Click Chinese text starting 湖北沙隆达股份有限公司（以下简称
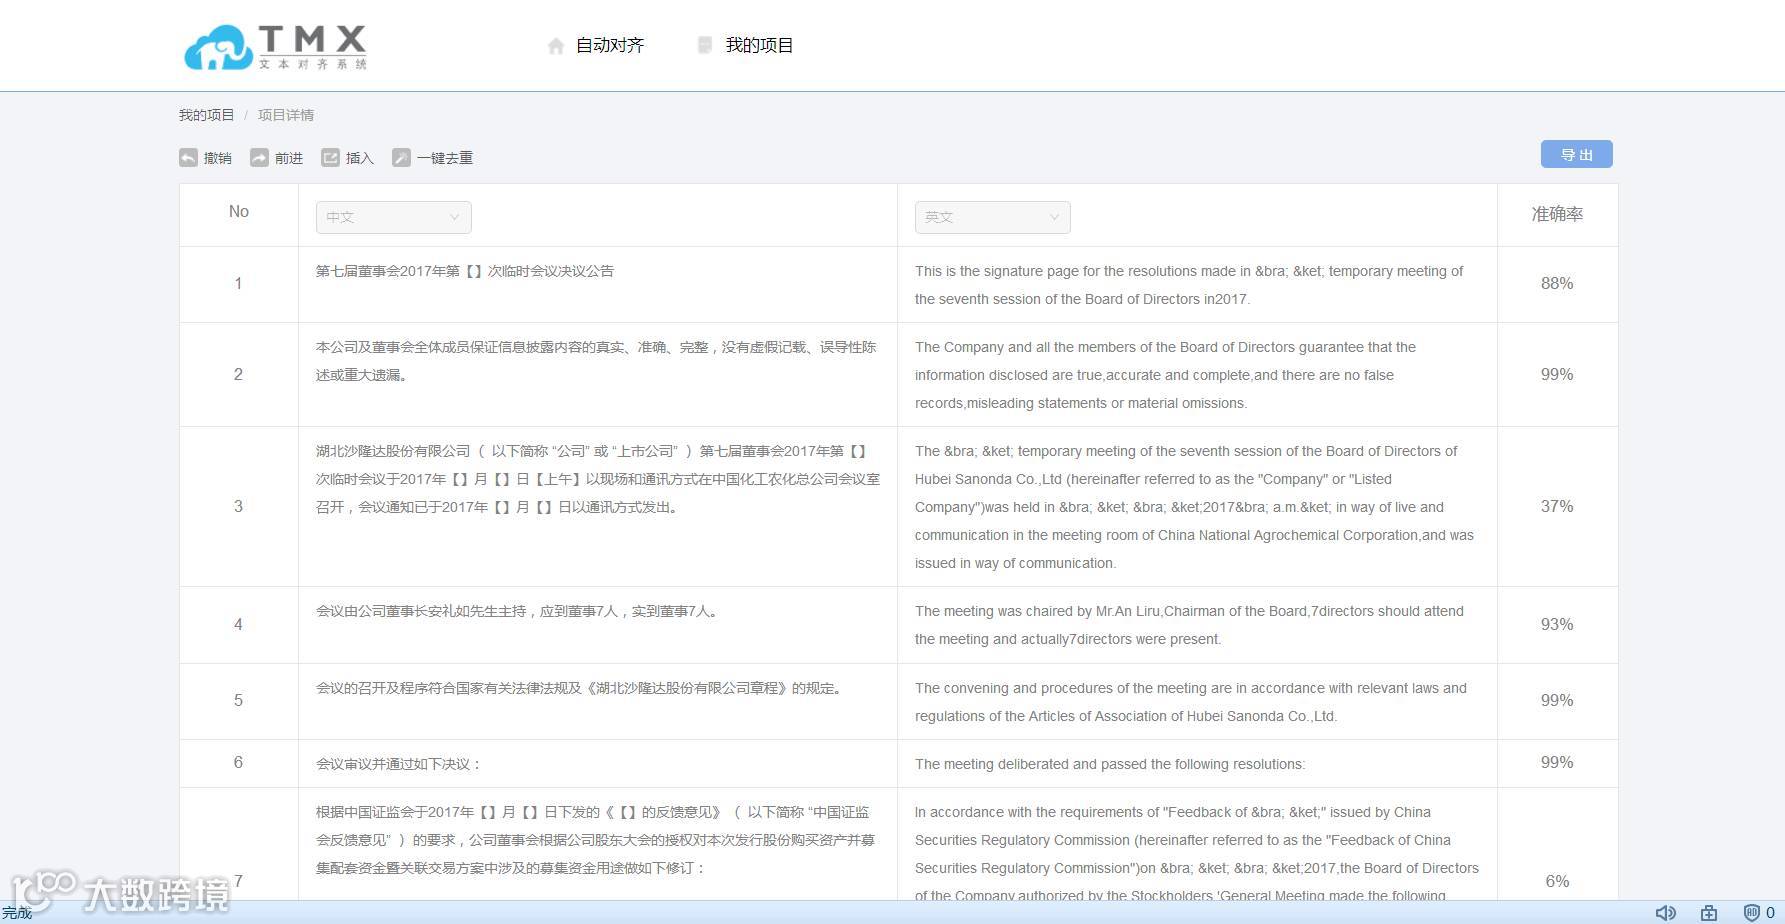The image size is (1785, 924). tap(598, 479)
